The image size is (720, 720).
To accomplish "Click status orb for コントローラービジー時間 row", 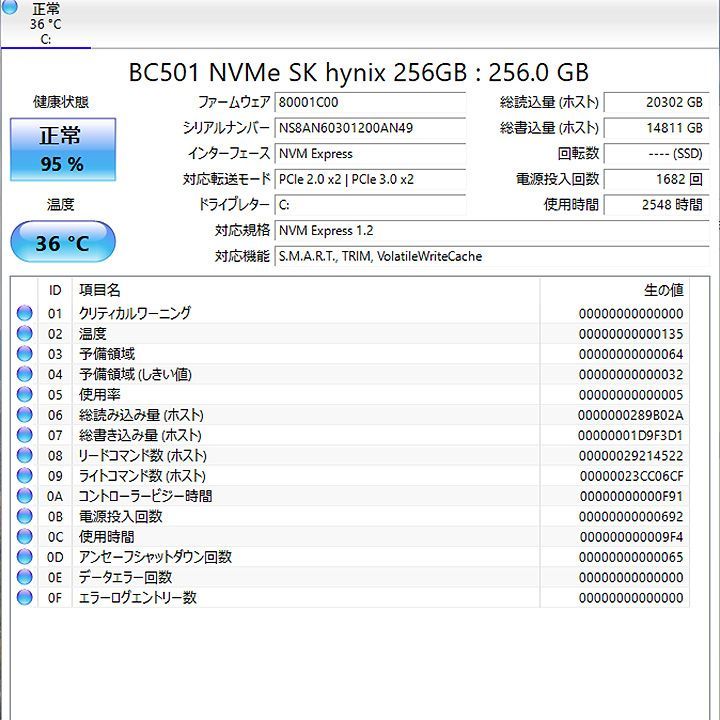I will (x=24, y=496).
